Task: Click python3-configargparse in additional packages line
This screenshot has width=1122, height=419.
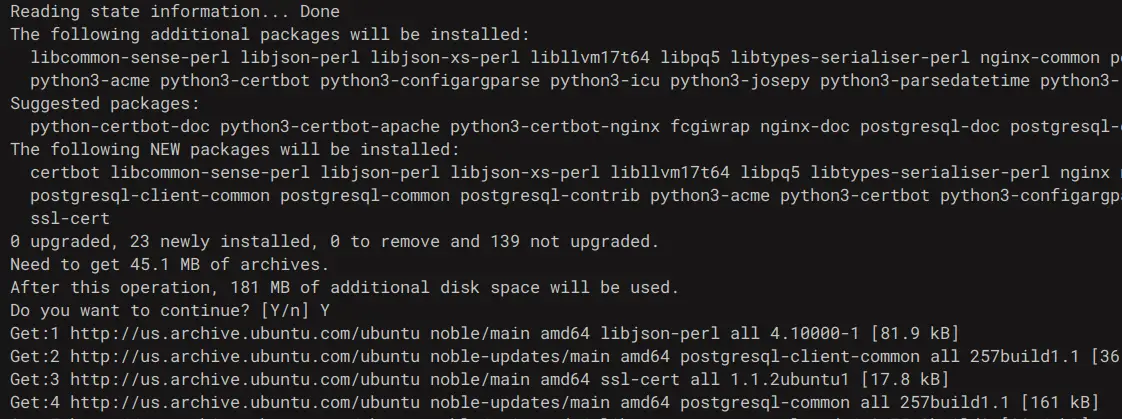Action: point(430,80)
